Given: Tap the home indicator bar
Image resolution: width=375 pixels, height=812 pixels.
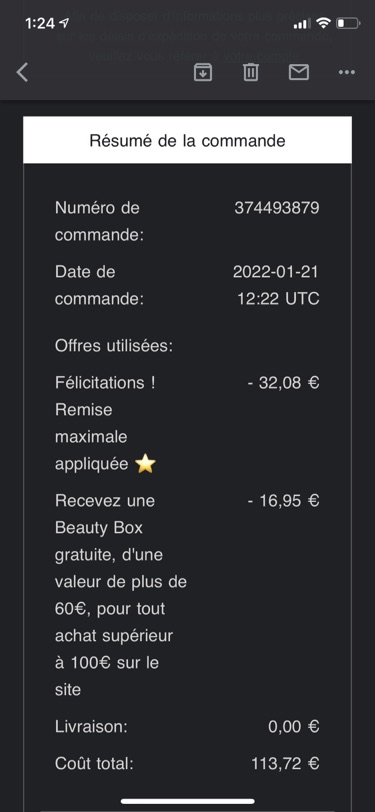Looking at the screenshot, I should (x=188, y=801).
